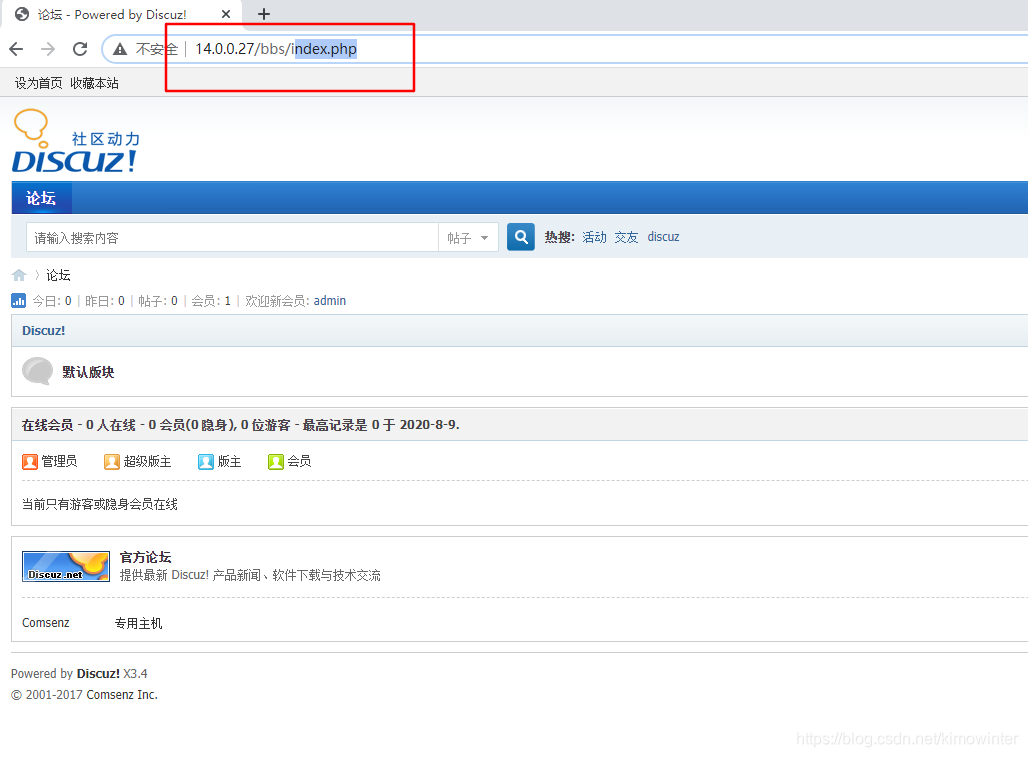This screenshot has width=1028, height=757.
Task: Click the Discuz! category heading
Action: pyautogui.click(x=43, y=330)
